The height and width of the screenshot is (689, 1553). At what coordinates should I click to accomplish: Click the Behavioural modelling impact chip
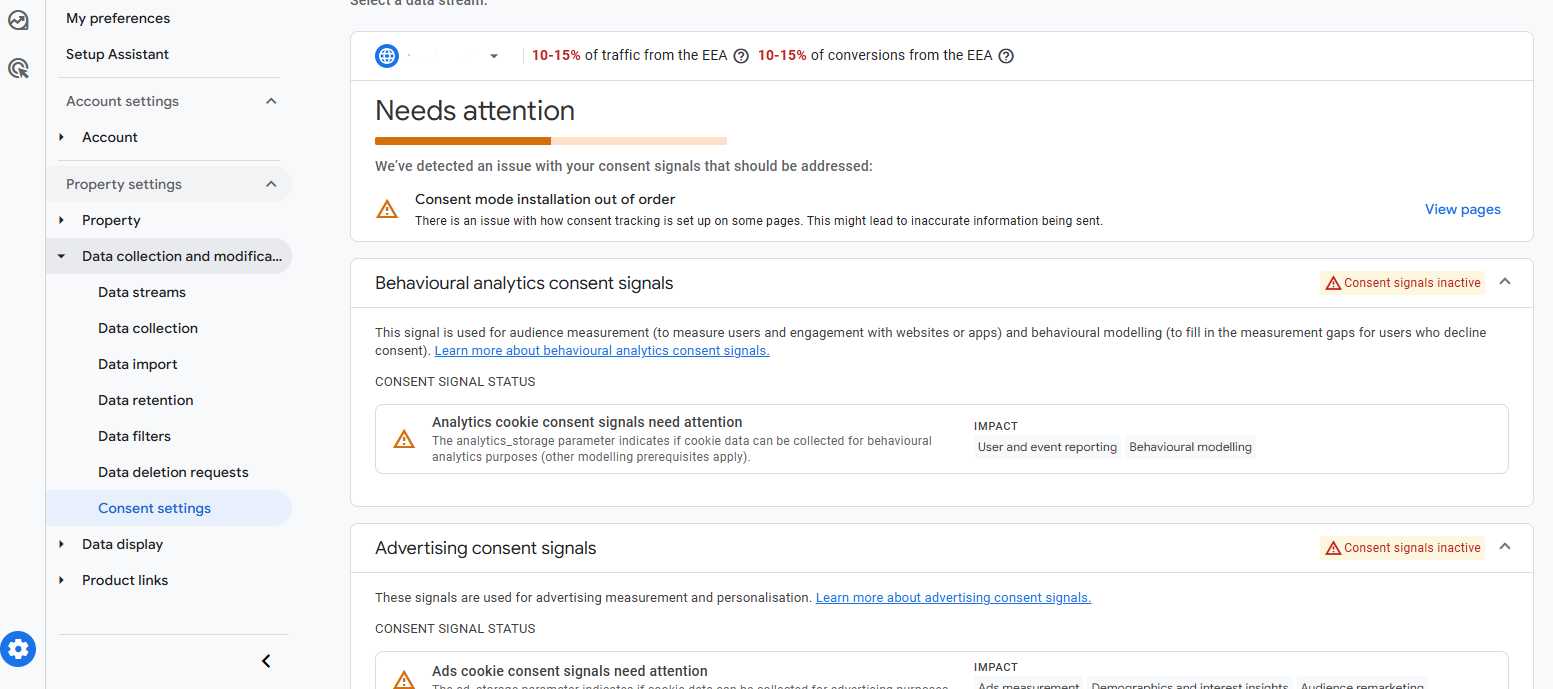[x=1190, y=447]
